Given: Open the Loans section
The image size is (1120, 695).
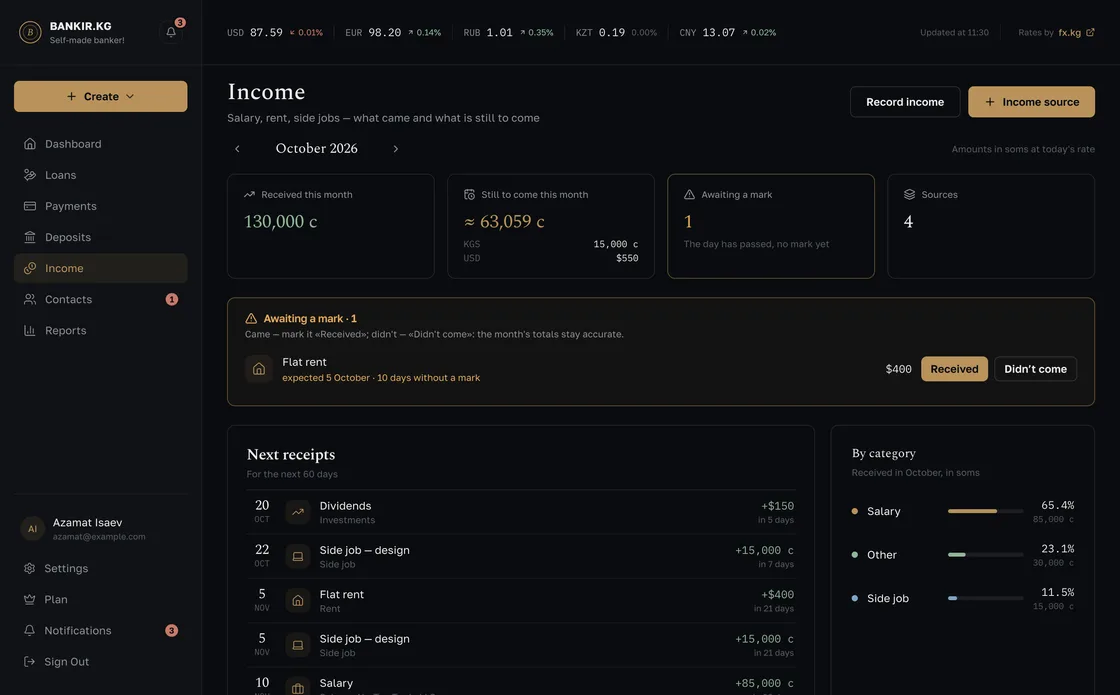Looking at the screenshot, I should point(101,175).
